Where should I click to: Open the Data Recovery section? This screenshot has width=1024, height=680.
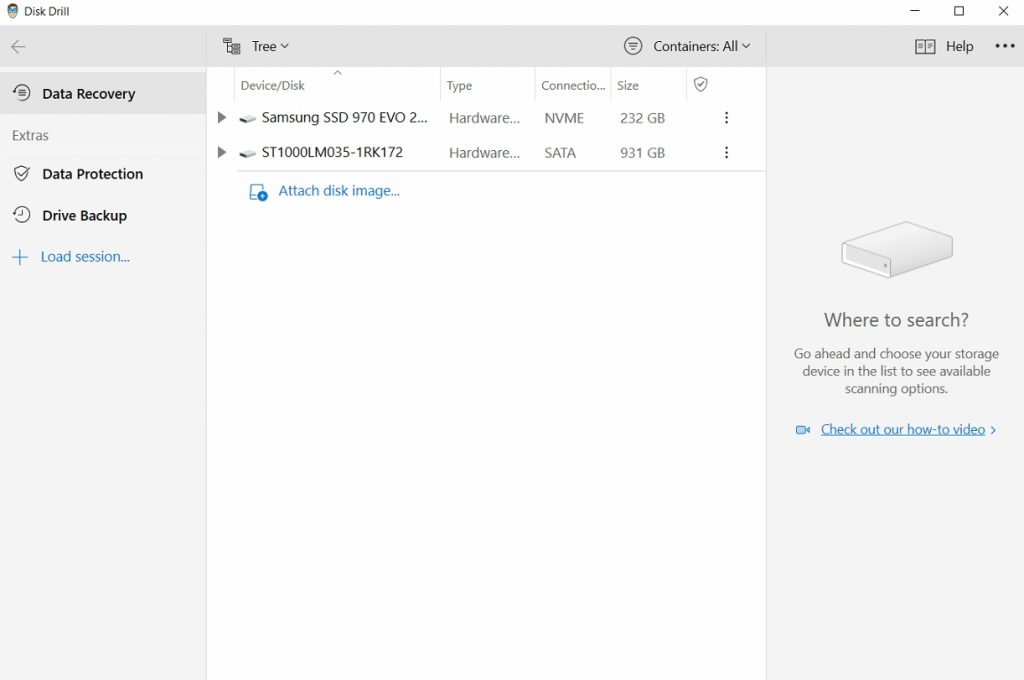103,93
